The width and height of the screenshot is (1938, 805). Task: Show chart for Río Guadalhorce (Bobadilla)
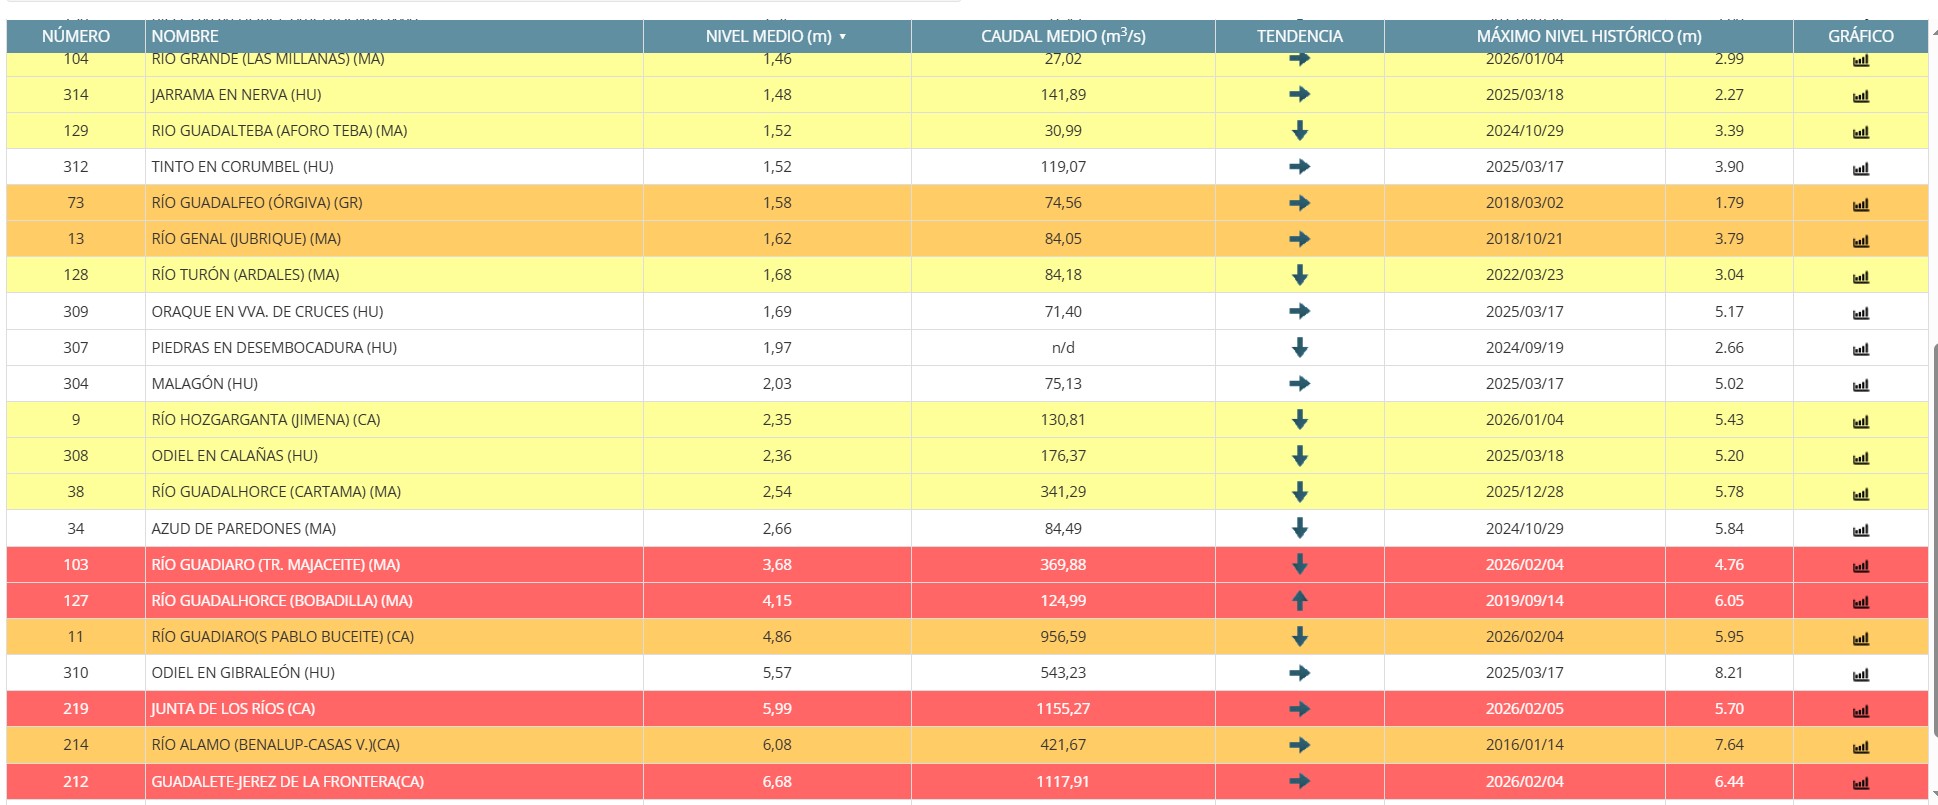[1860, 602]
